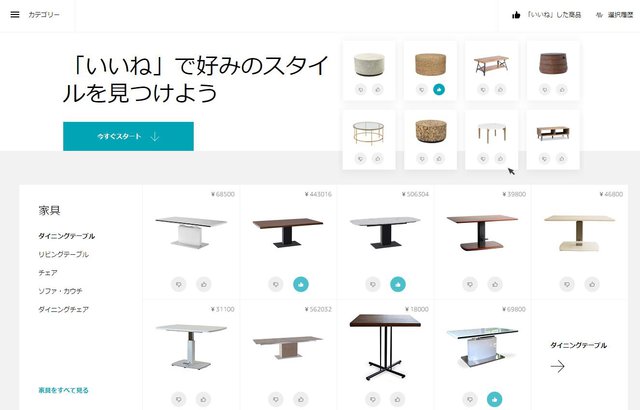Click the 今すぐスタート button

128,136
